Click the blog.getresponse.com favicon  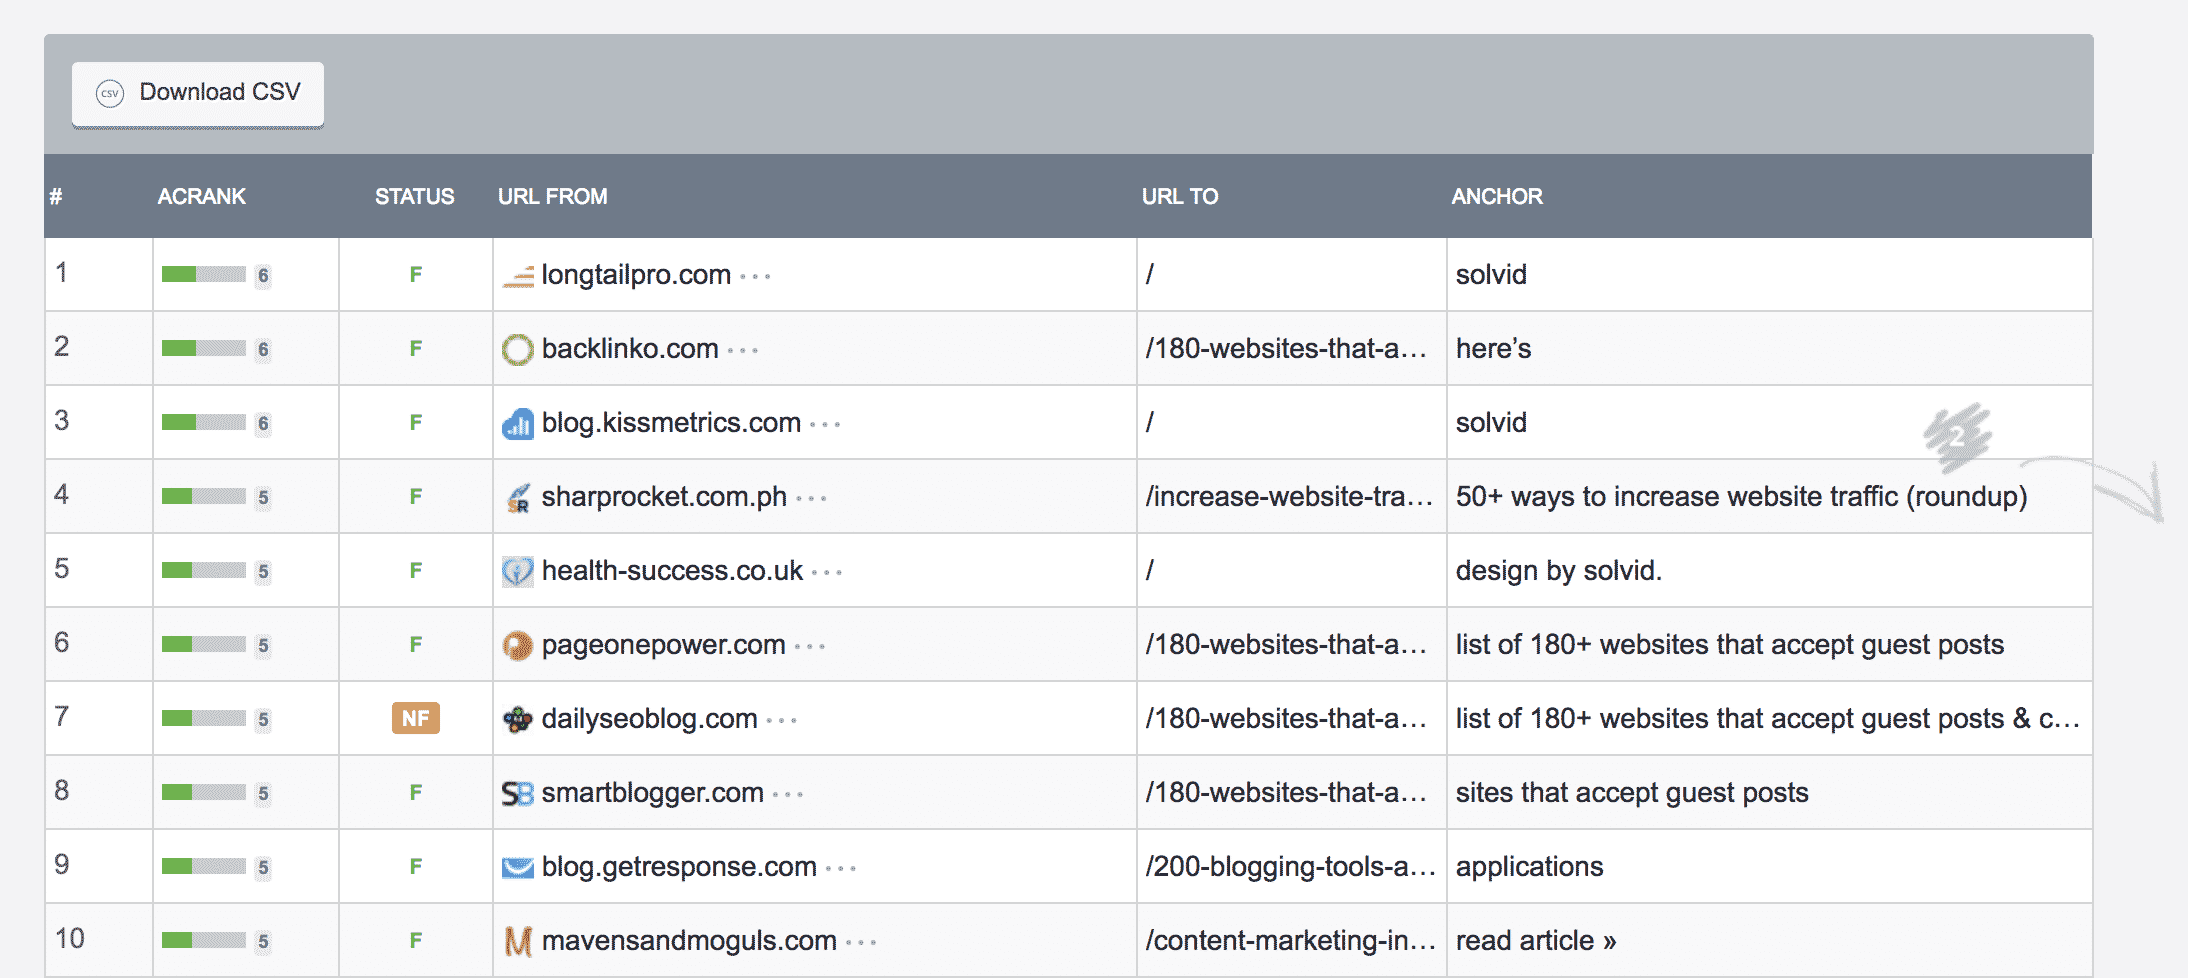(518, 867)
